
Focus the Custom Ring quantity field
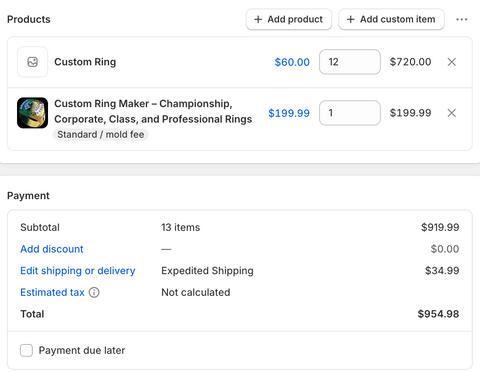click(350, 62)
